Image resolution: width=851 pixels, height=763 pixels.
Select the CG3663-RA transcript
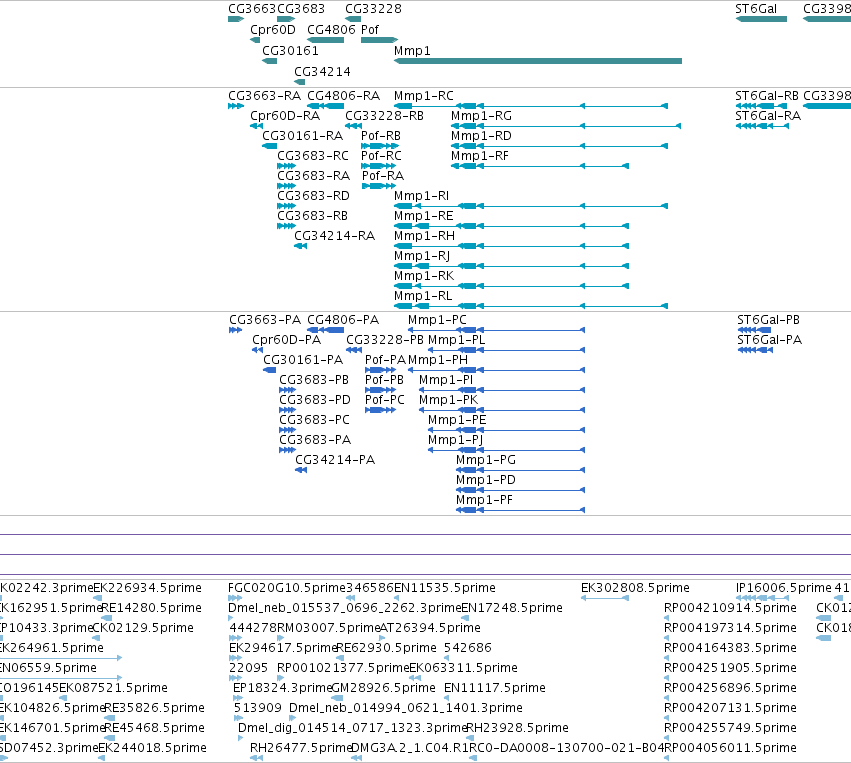(236, 106)
